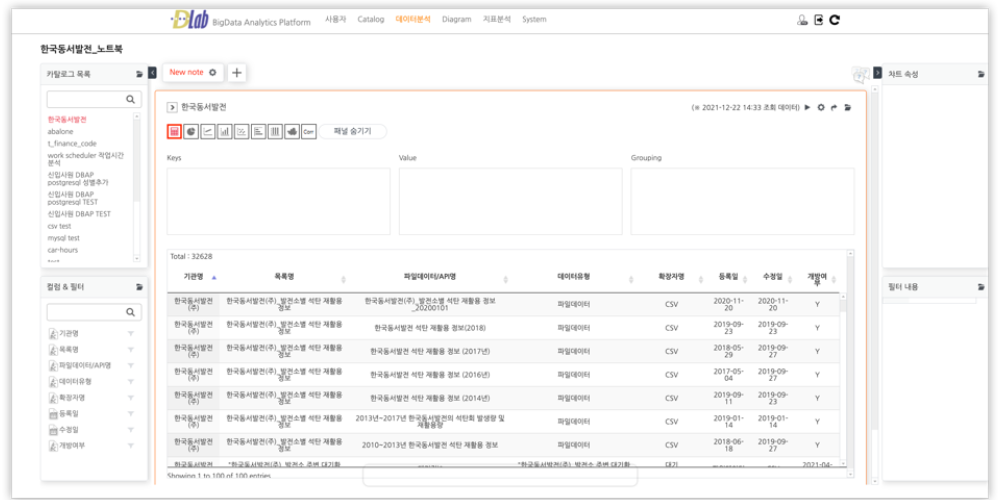This screenshot has height=500, width=1000.
Task: Collapse the left sidebar with arrow
Action: pyautogui.click(x=152, y=73)
